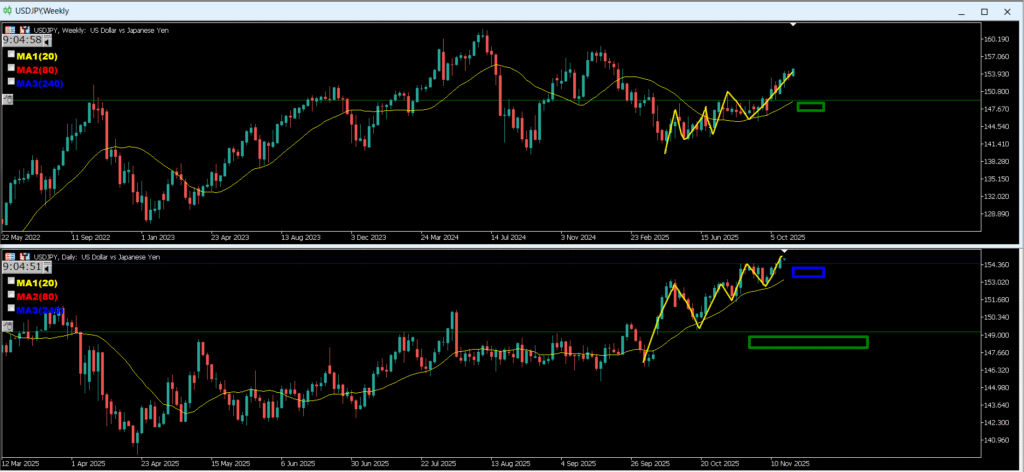Click the mouse tool icon in Weekly chart
Screen dimensions: 1024x472
pyautogui.click(x=8, y=98)
